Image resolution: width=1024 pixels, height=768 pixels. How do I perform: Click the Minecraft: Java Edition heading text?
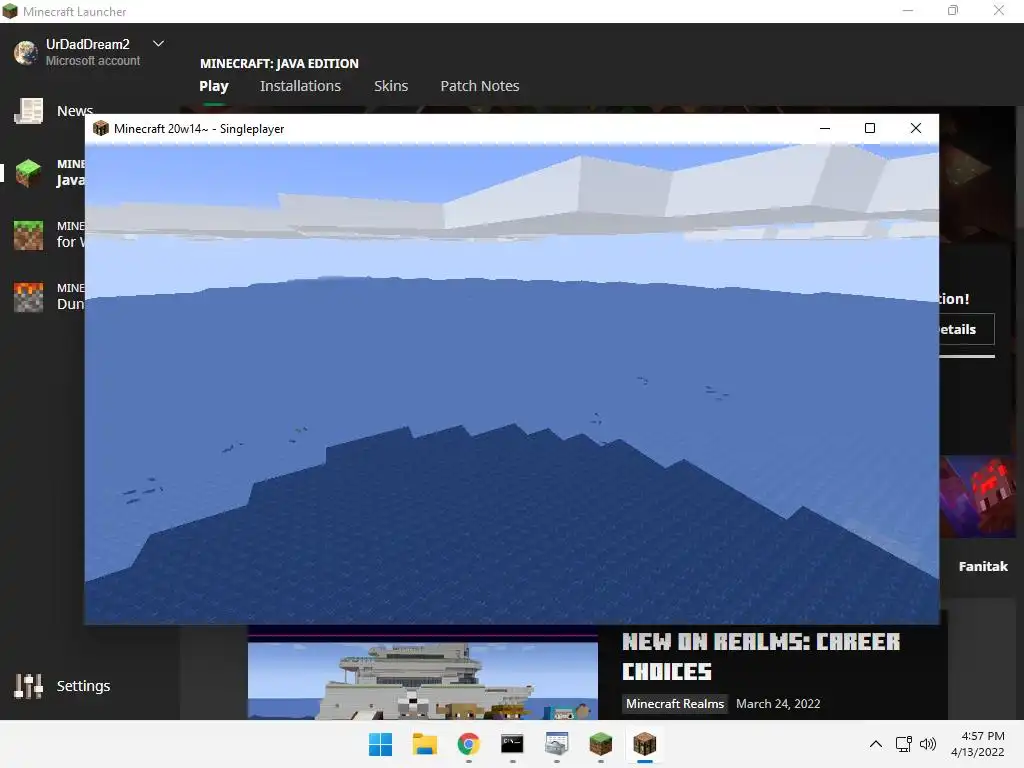click(x=279, y=63)
